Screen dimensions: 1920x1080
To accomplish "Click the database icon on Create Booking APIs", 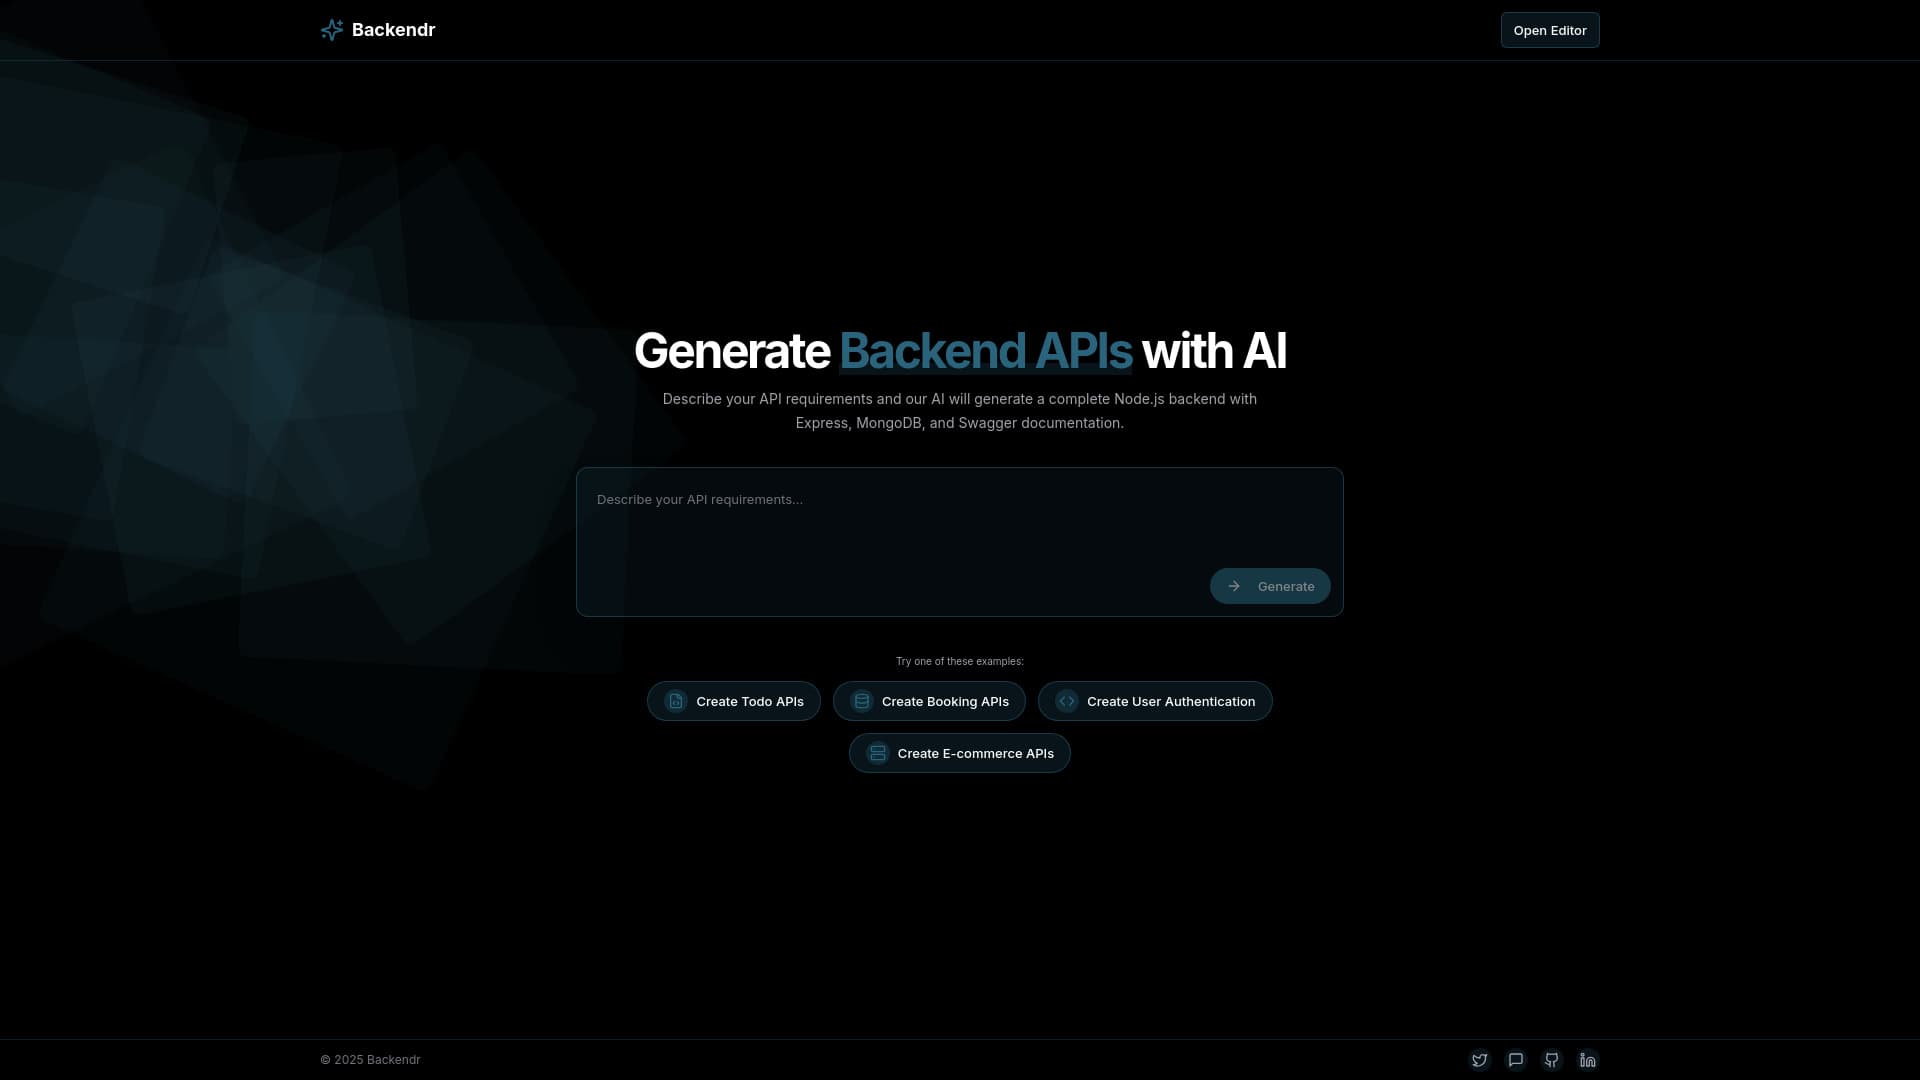I will [x=861, y=701].
